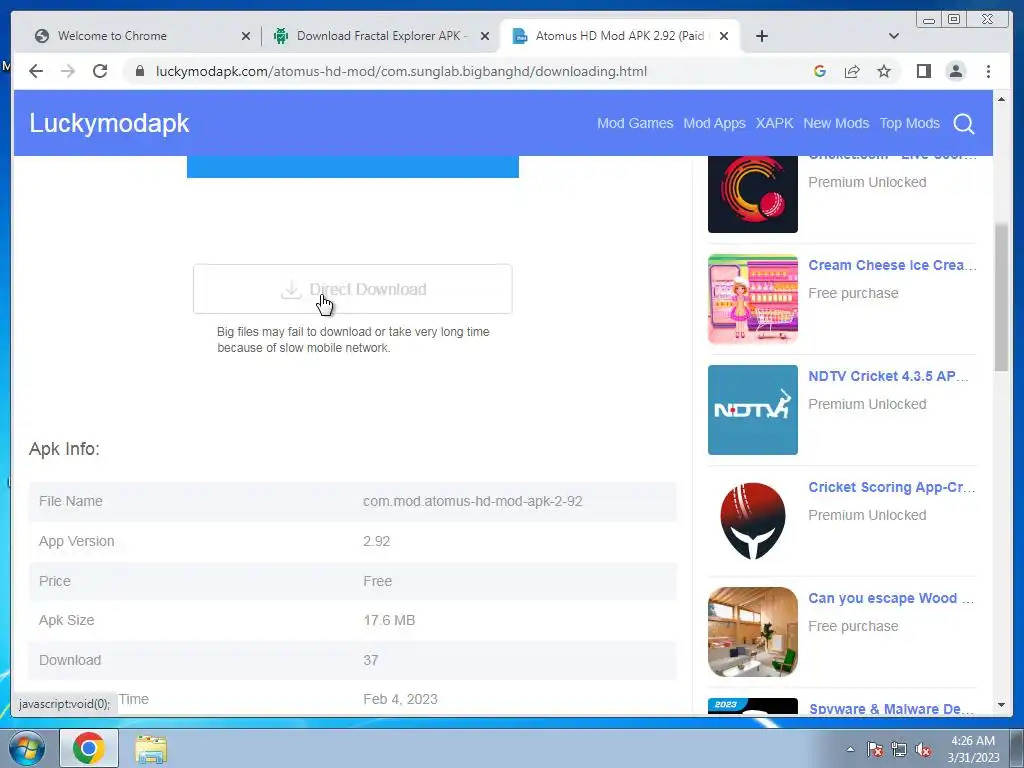This screenshot has width=1024, height=768.
Task: Click the forward navigation arrow
Action: (x=68, y=71)
